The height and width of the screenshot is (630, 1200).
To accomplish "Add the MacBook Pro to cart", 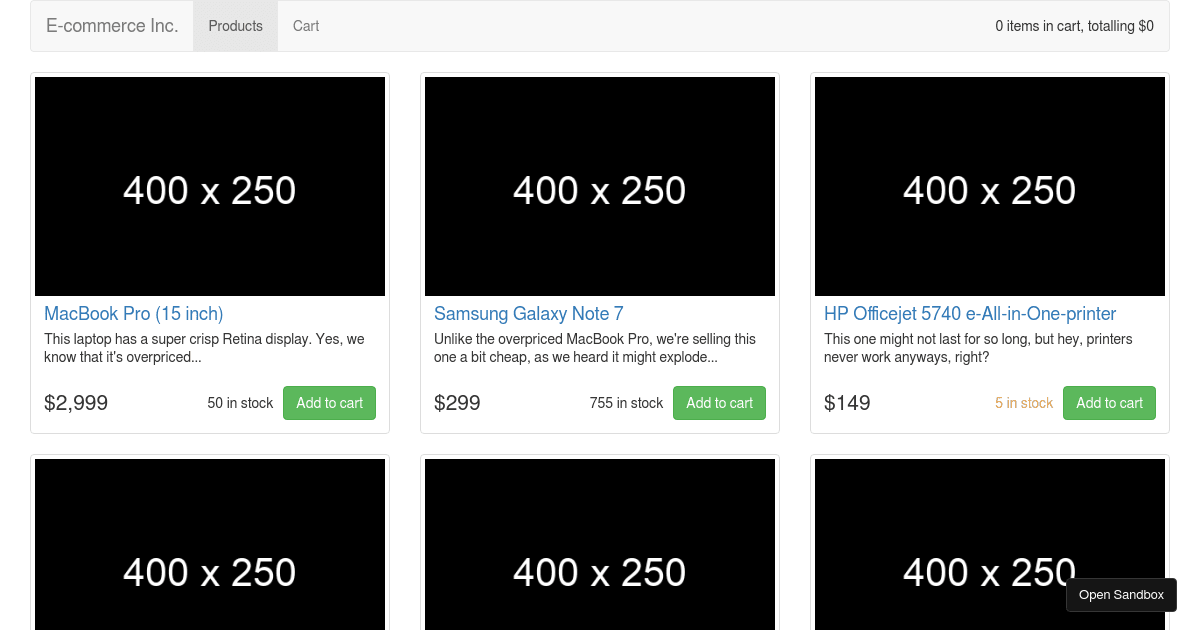I will [x=329, y=403].
